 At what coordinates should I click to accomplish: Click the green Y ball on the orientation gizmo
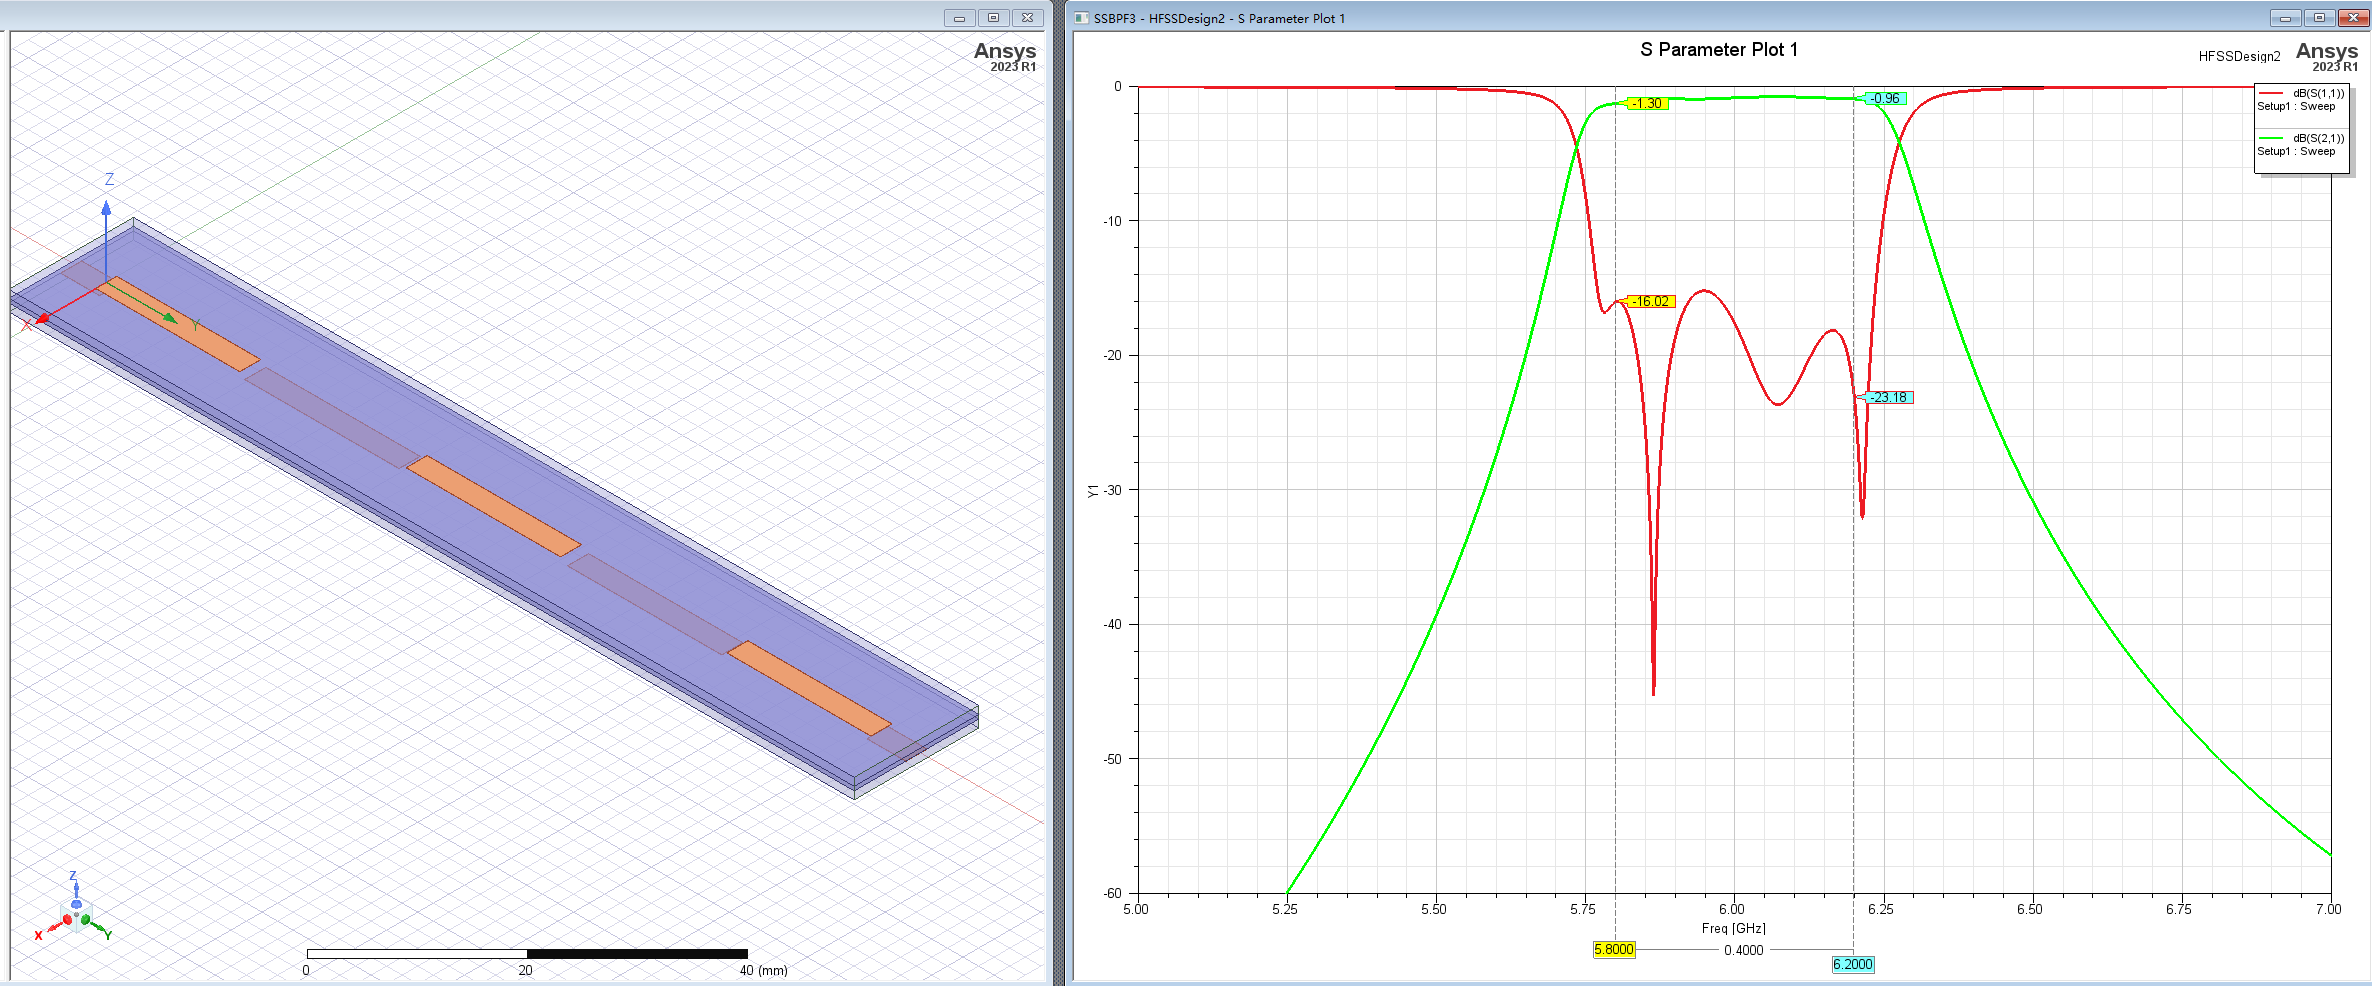pos(86,920)
